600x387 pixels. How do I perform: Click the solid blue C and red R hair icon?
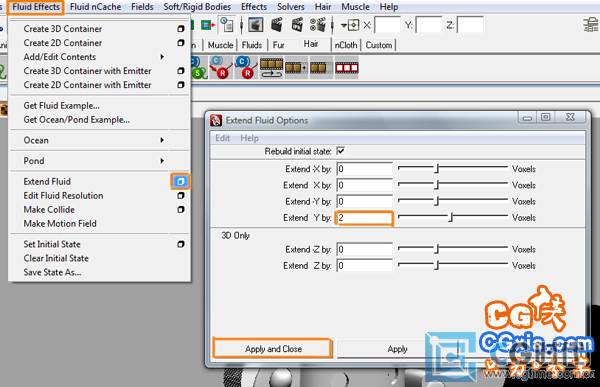(245, 67)
